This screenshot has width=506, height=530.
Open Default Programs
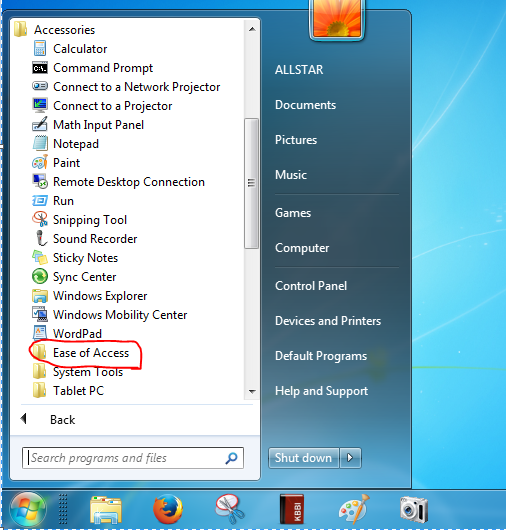[x=321, y=356]
